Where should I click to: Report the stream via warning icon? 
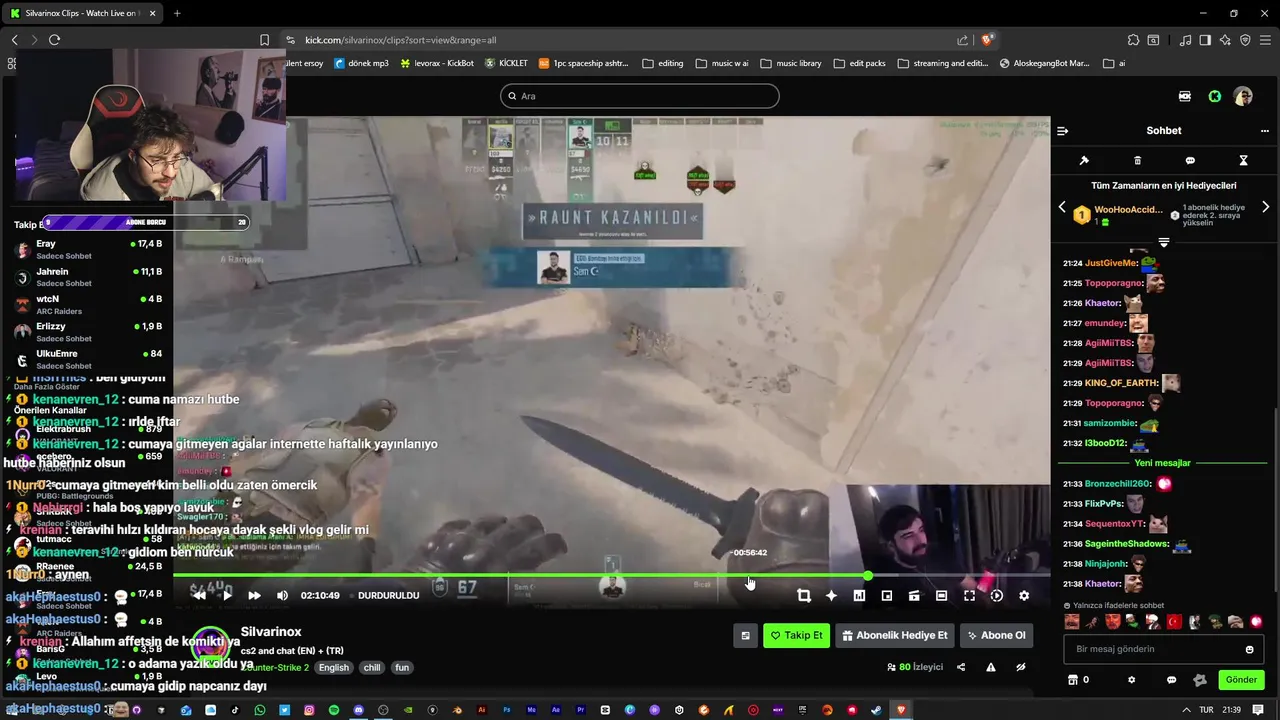click(991, 667)
